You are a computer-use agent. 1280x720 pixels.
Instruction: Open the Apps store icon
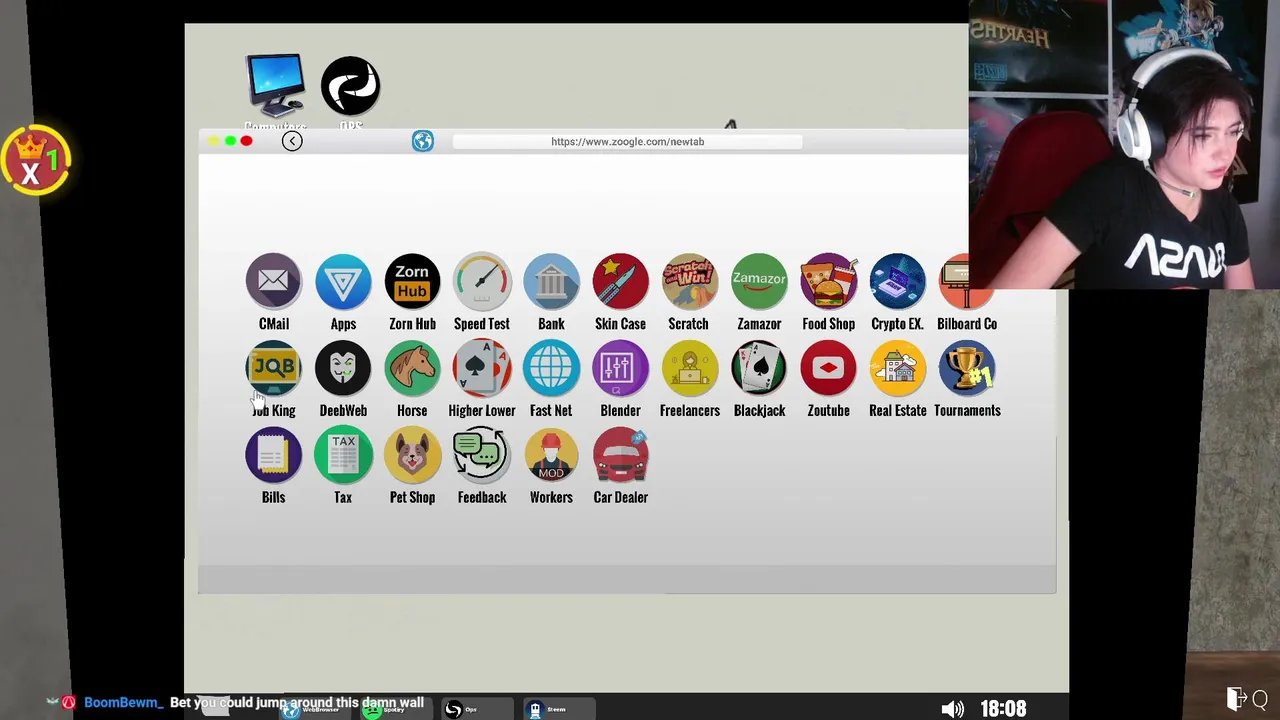click(343, 281)
